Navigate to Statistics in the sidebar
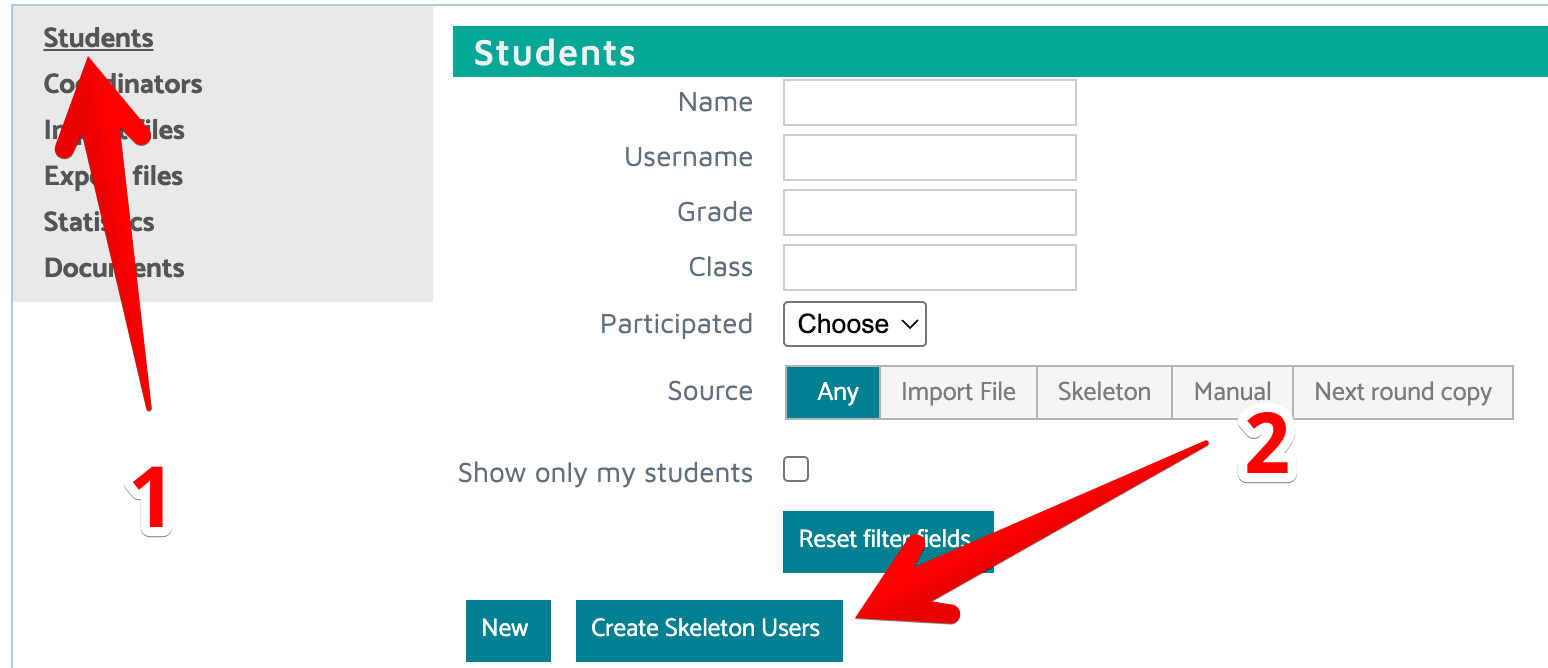Image resolution: width=1548 pixels, height=668 pixels. [x=99, y=222]
